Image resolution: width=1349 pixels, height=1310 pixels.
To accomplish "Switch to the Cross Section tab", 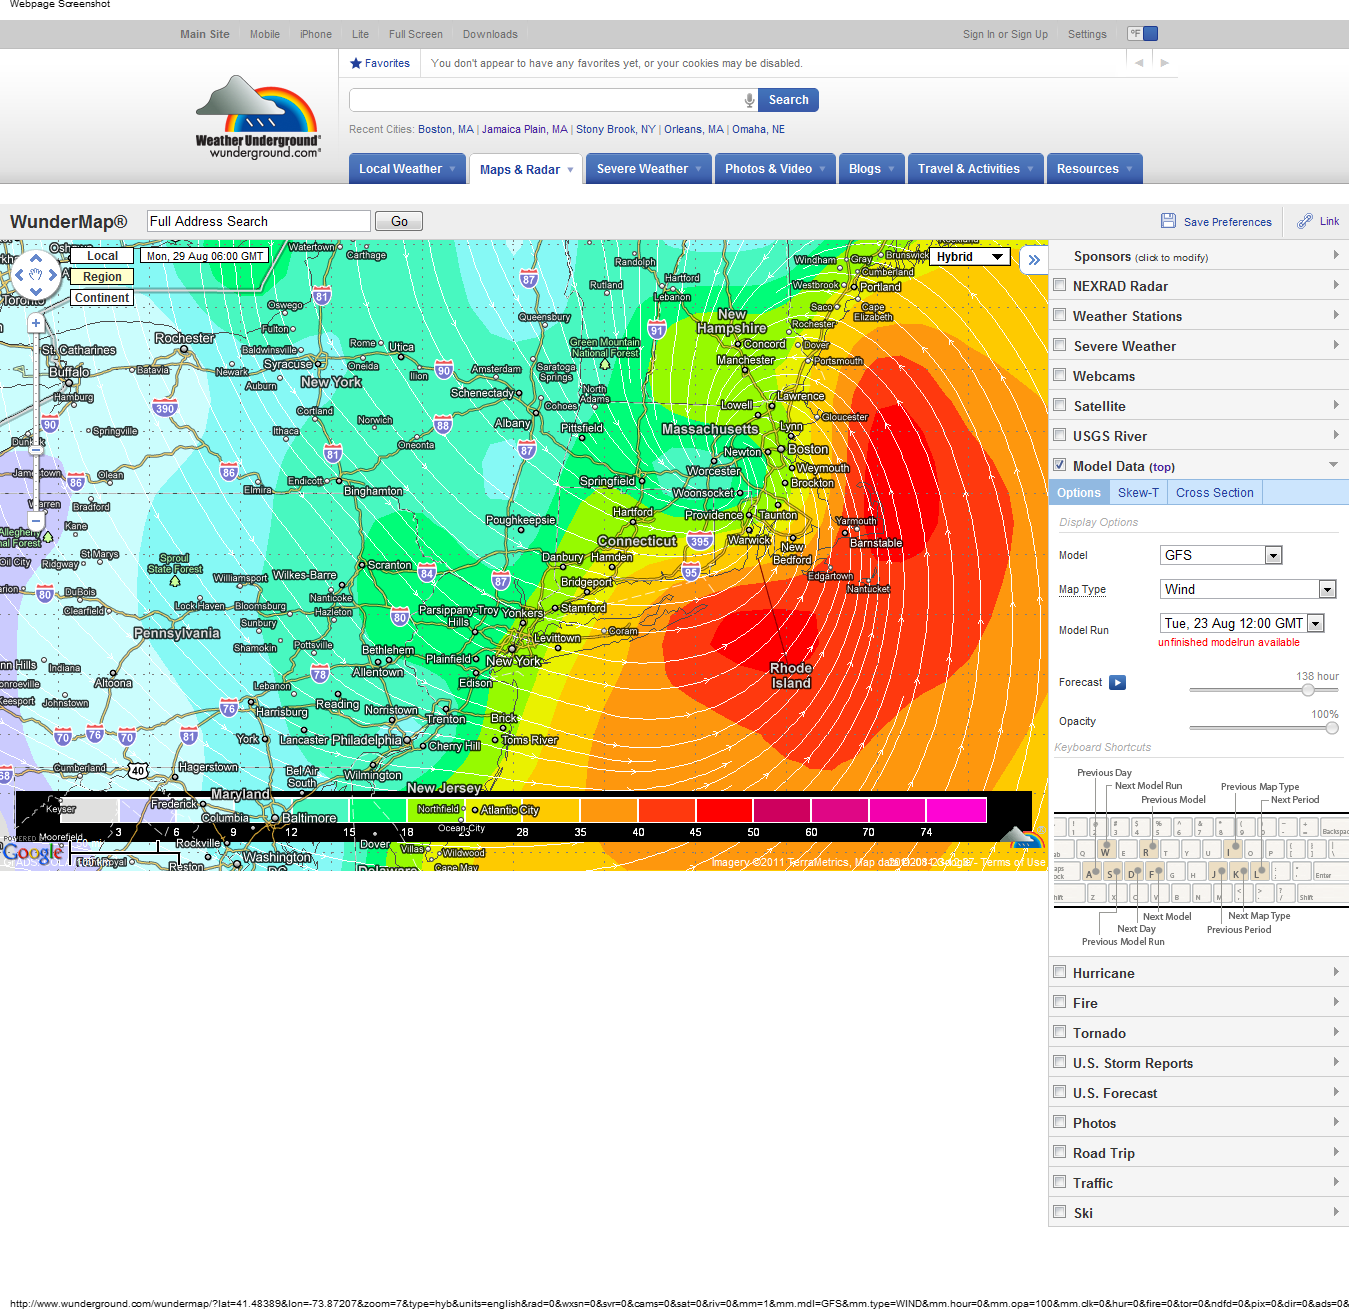I will tap(1214, 492).
